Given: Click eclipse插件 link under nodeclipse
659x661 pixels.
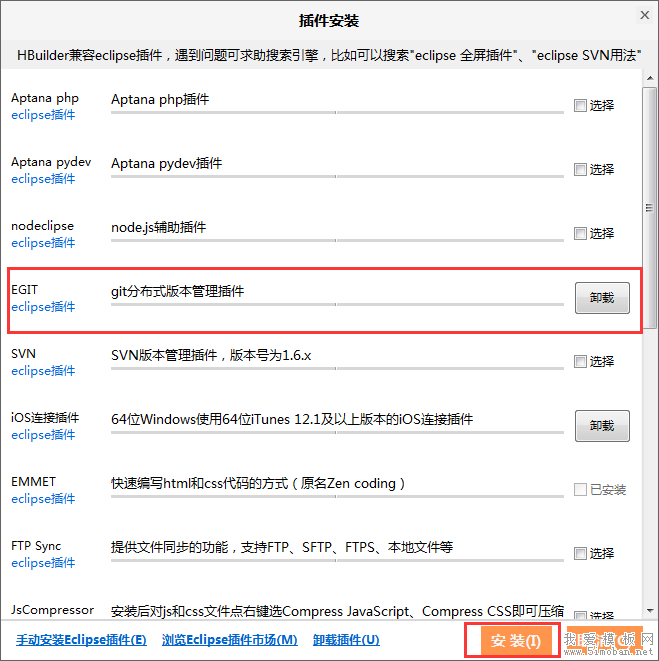Looking at the screenshot, I should click(43, 243).
